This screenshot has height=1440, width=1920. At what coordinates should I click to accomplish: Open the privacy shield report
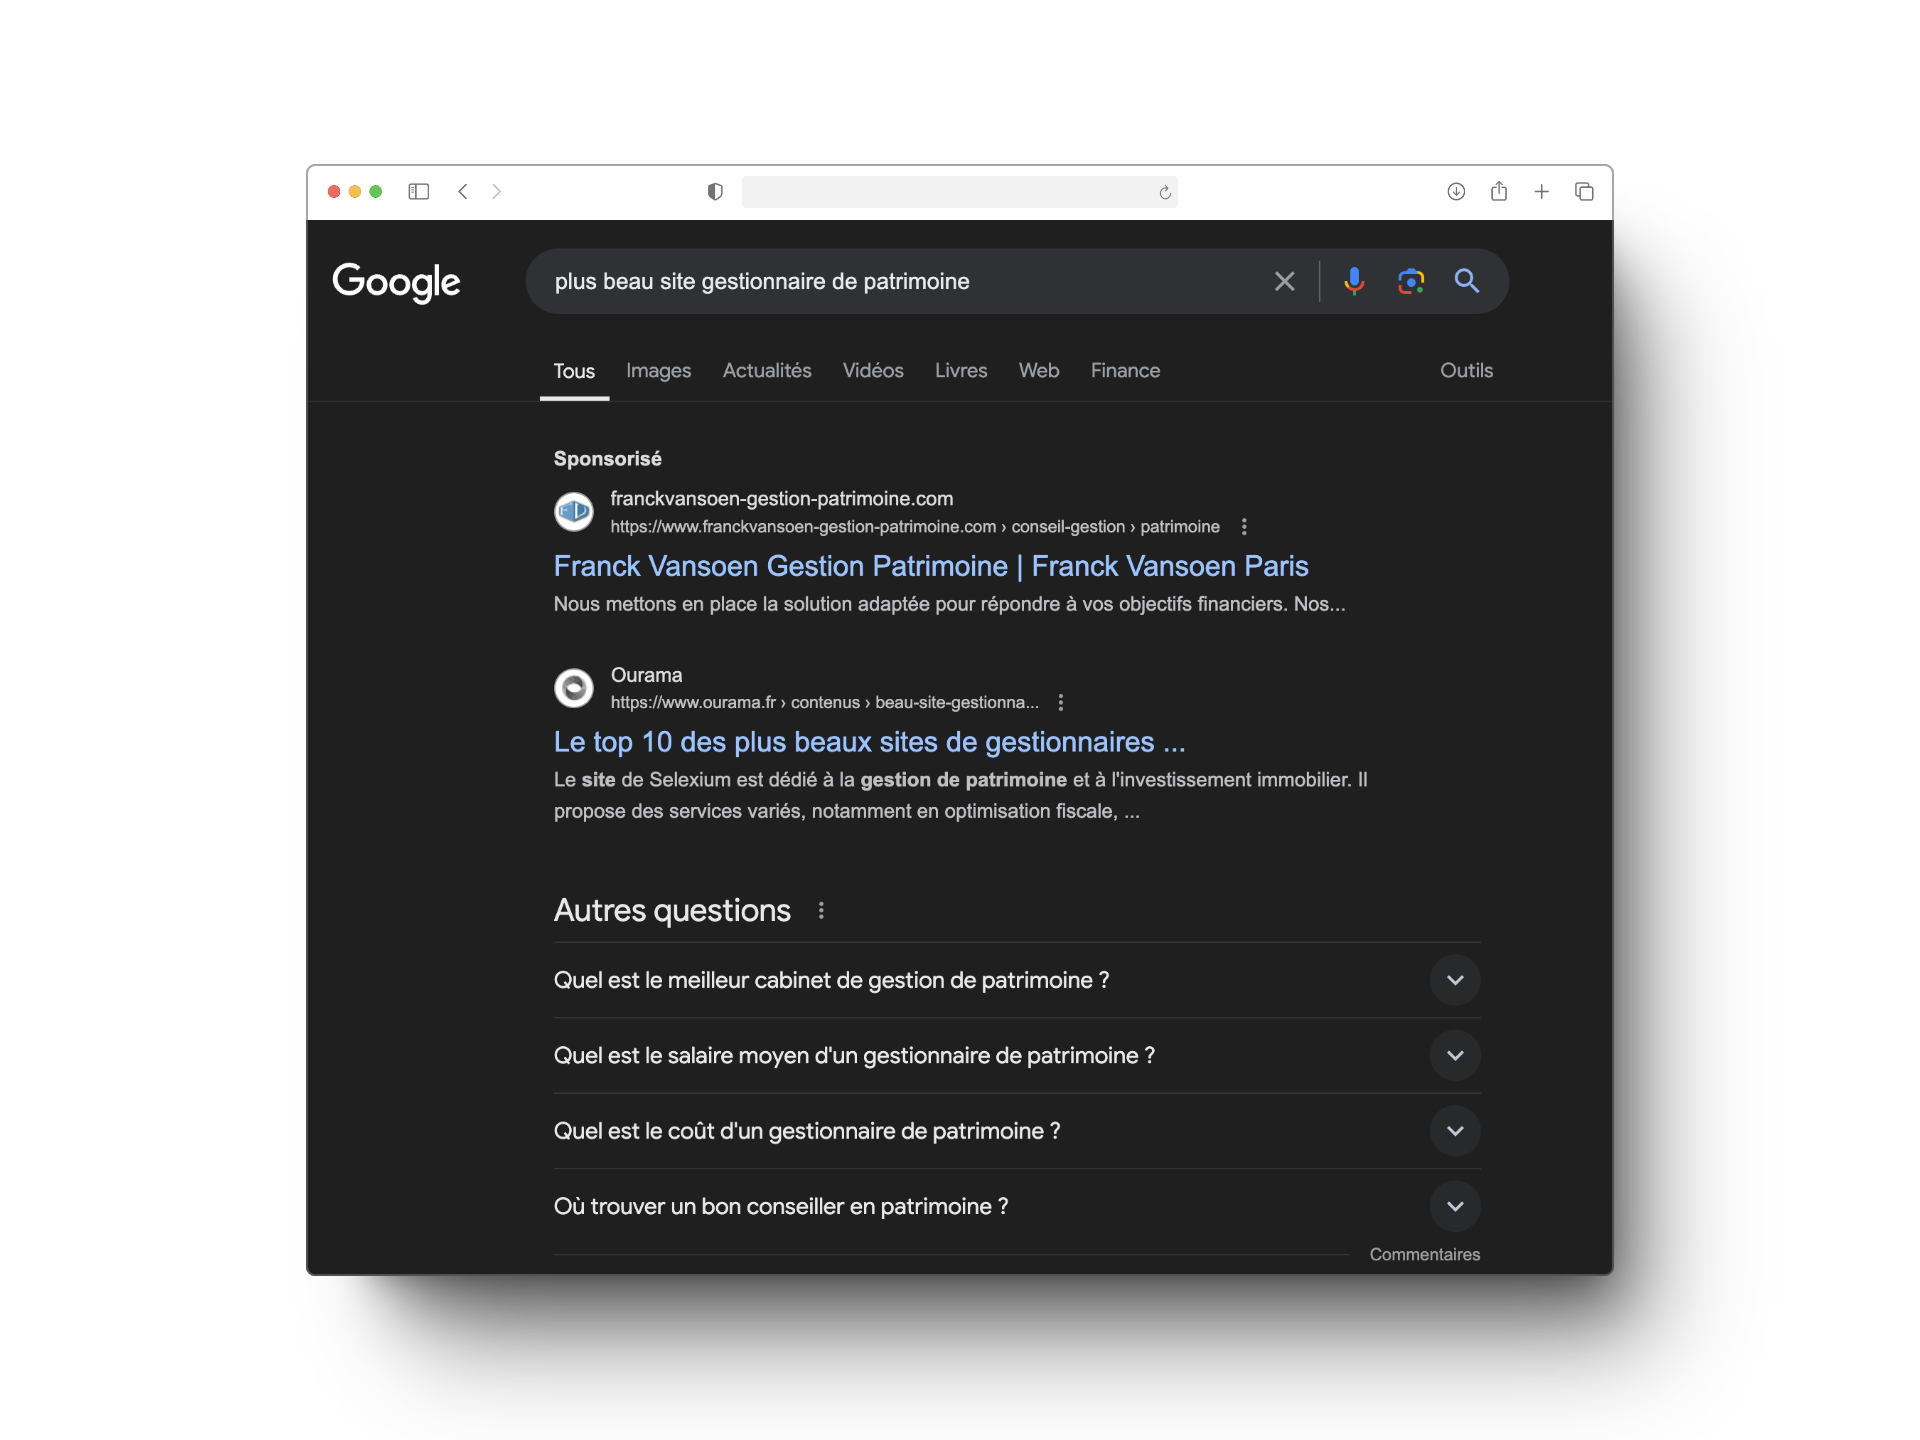pos(715,191)
